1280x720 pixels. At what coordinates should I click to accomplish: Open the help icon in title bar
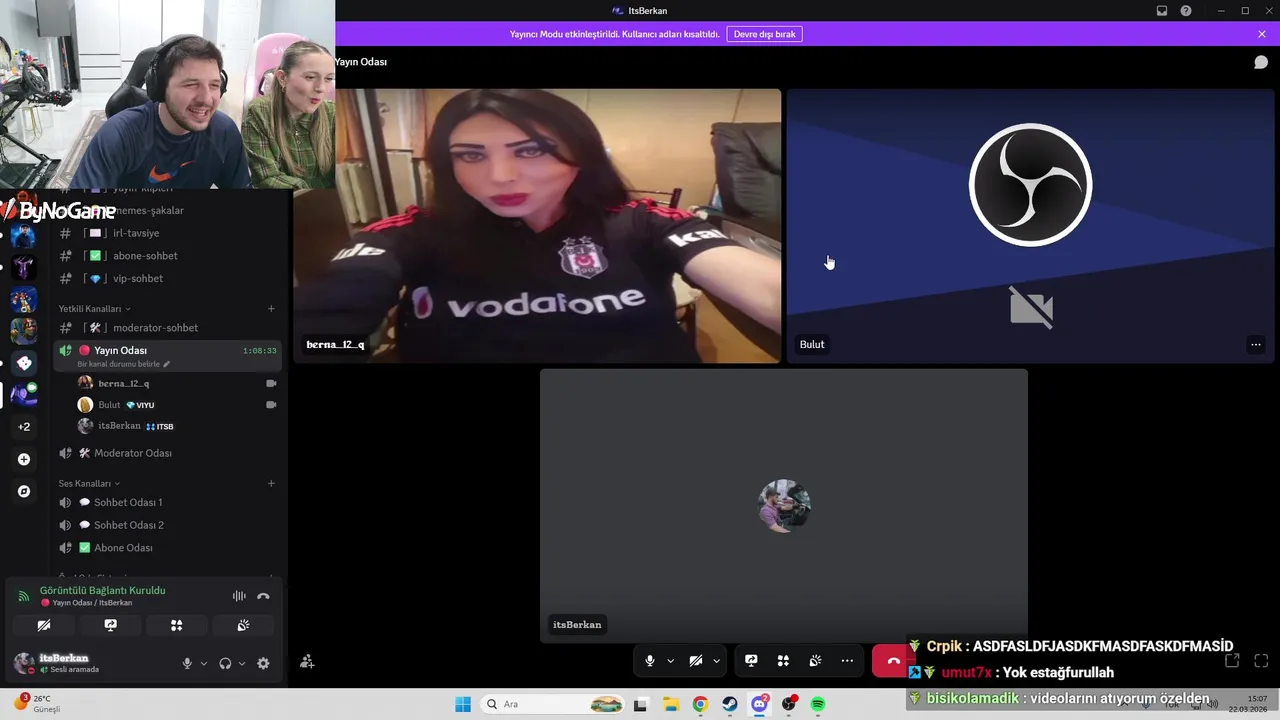tap(1186, 11)
